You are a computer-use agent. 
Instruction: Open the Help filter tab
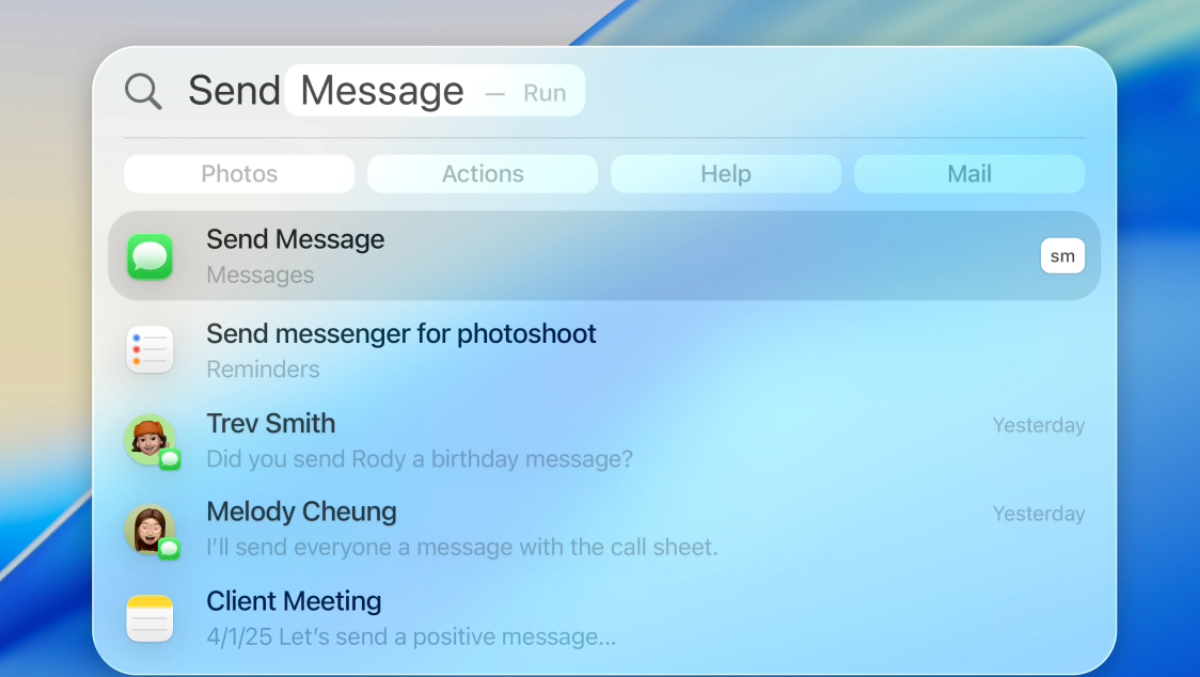point(725,174)
